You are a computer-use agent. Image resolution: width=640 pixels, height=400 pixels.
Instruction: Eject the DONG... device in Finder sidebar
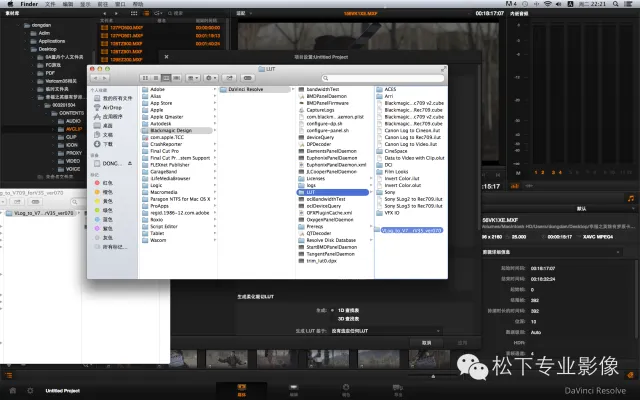[x=130, y=163]
